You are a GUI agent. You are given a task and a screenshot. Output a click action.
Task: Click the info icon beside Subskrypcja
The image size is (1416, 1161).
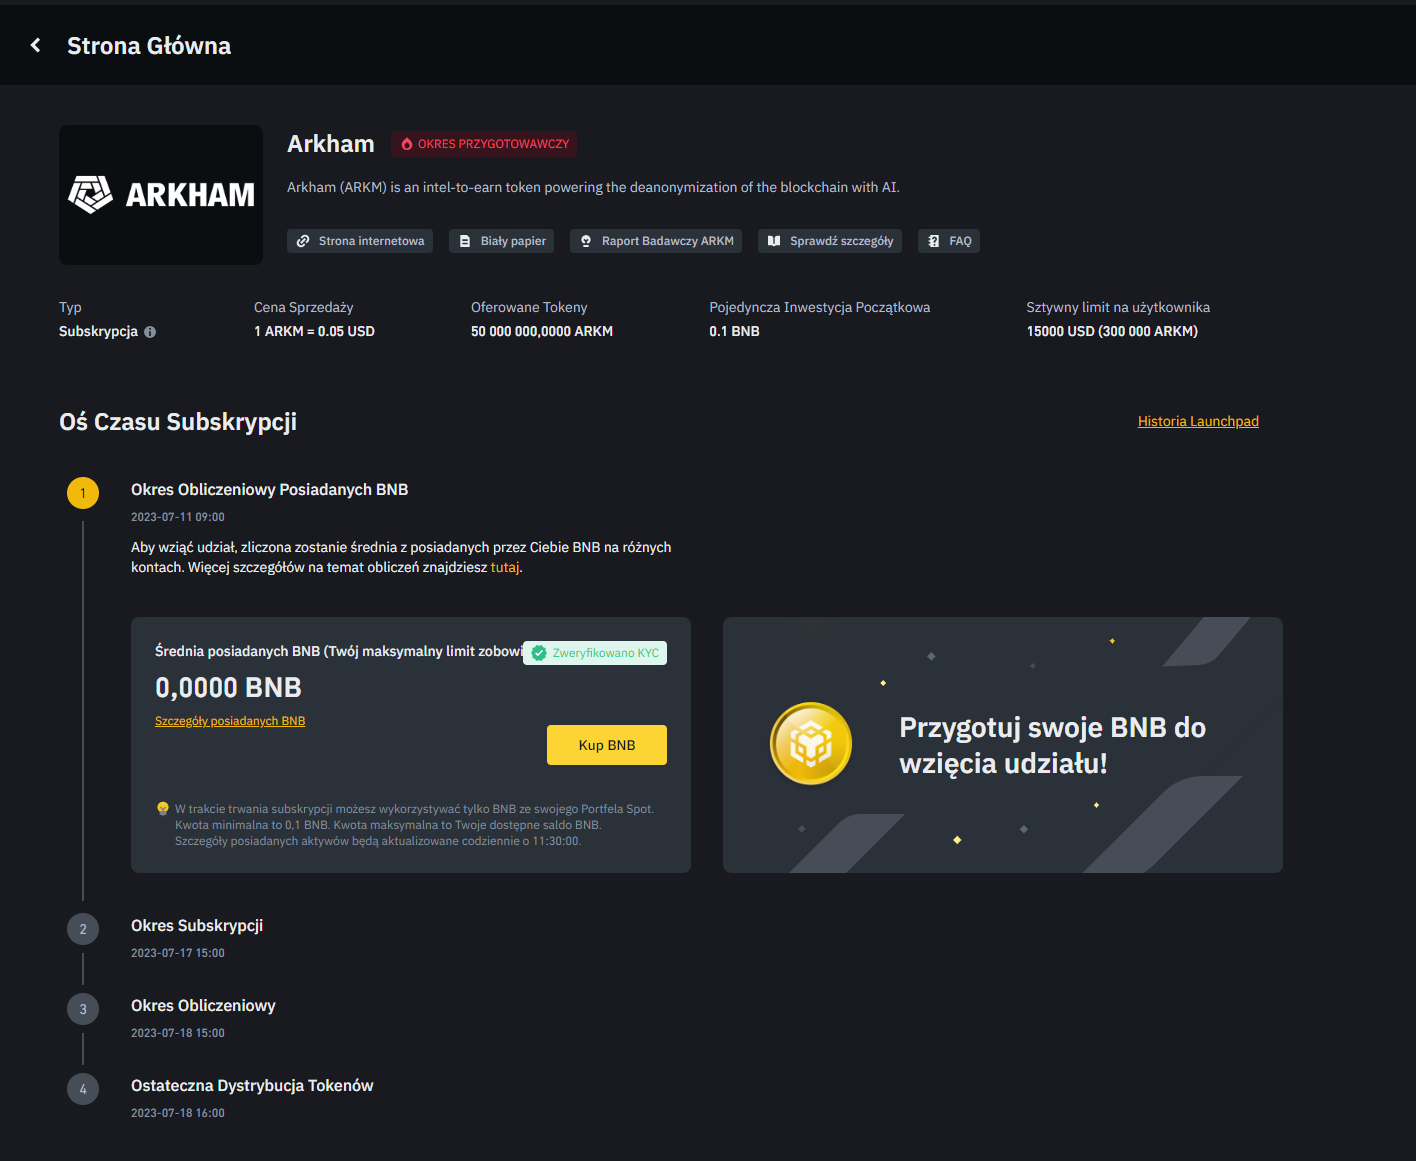pyautogui.click(x=150, y=332)
